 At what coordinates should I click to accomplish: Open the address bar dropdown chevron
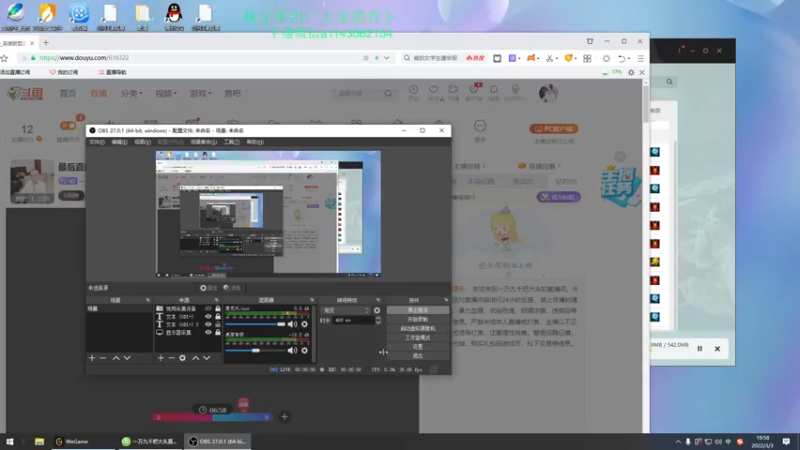387,58
